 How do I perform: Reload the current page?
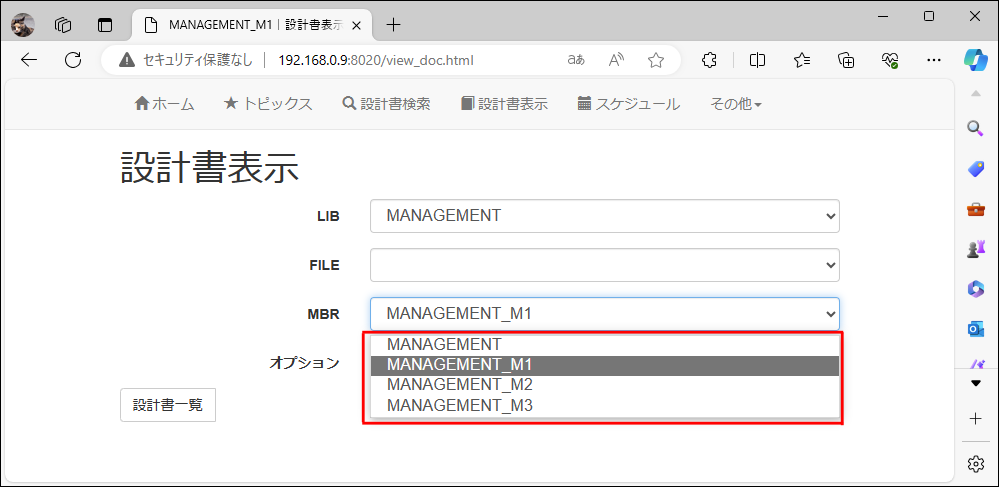pos(73,61)
